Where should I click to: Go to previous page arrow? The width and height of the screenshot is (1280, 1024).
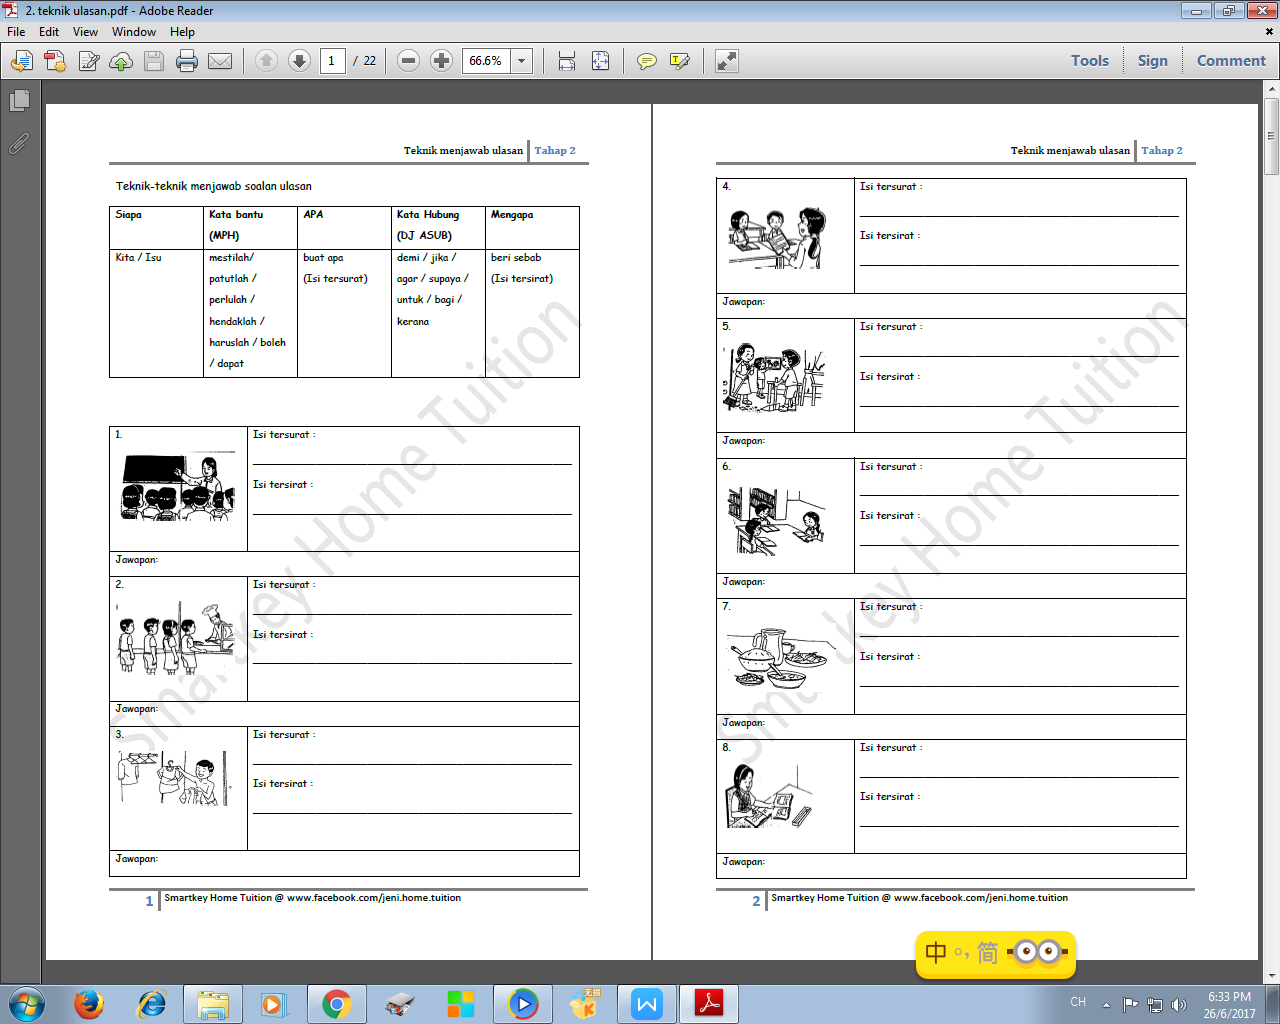coord(266,61)
